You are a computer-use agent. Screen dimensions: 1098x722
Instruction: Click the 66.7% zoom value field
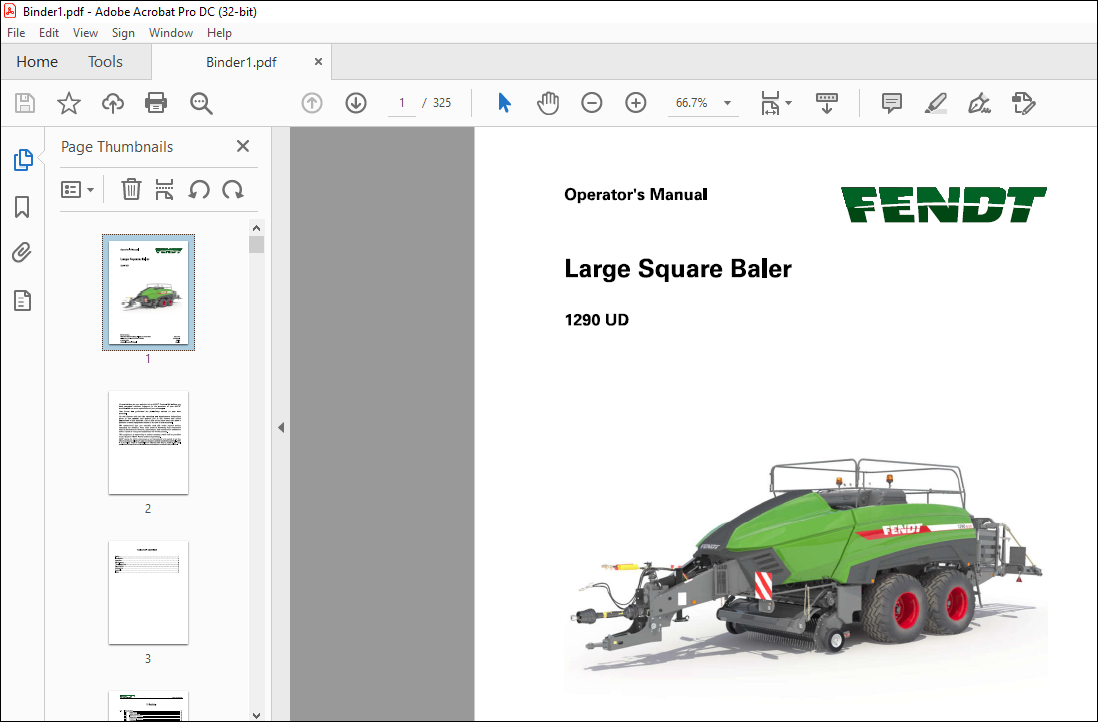(692, 103)
